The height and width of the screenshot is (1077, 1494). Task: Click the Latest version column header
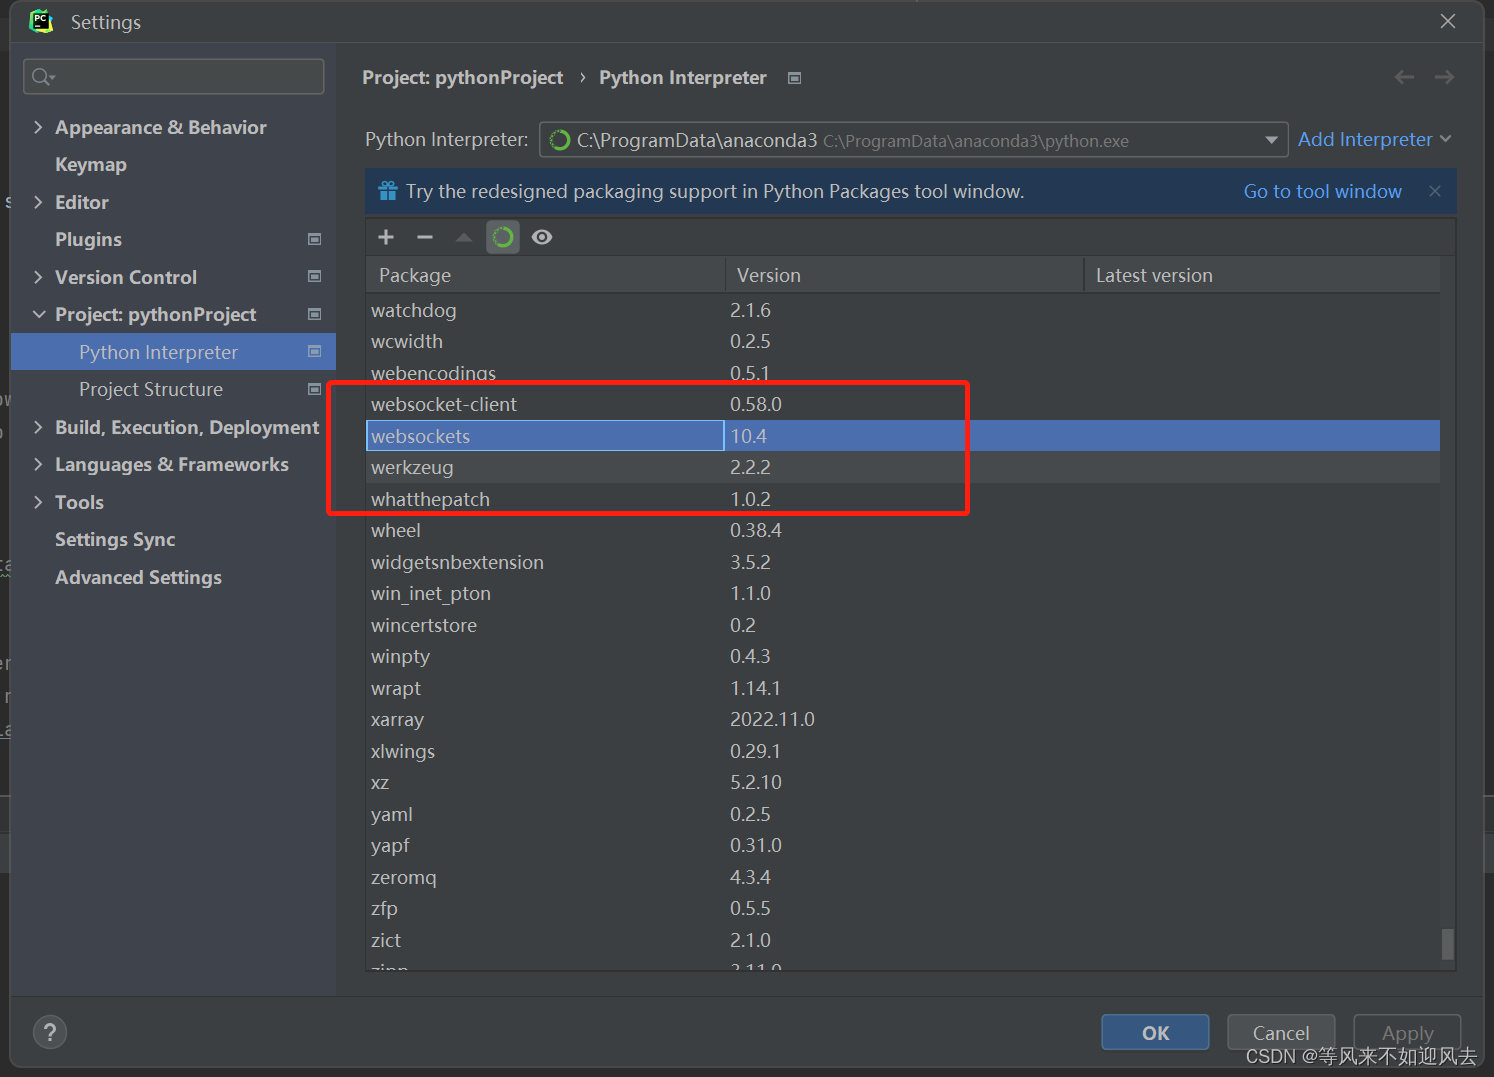pyautogui.click(x=1262, y=275)
